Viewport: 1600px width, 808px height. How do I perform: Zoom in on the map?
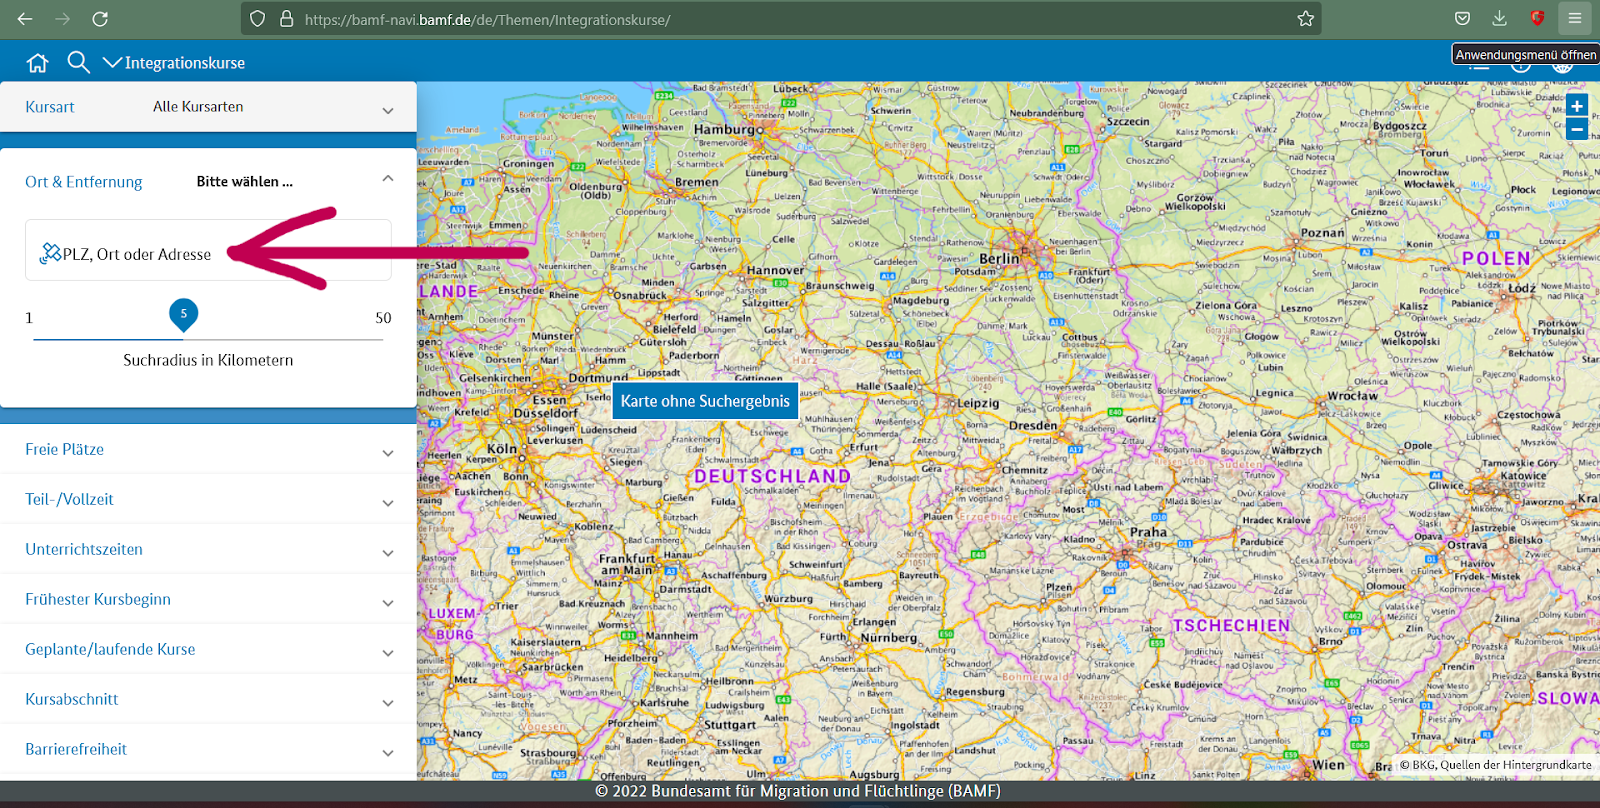point(1577,106)
